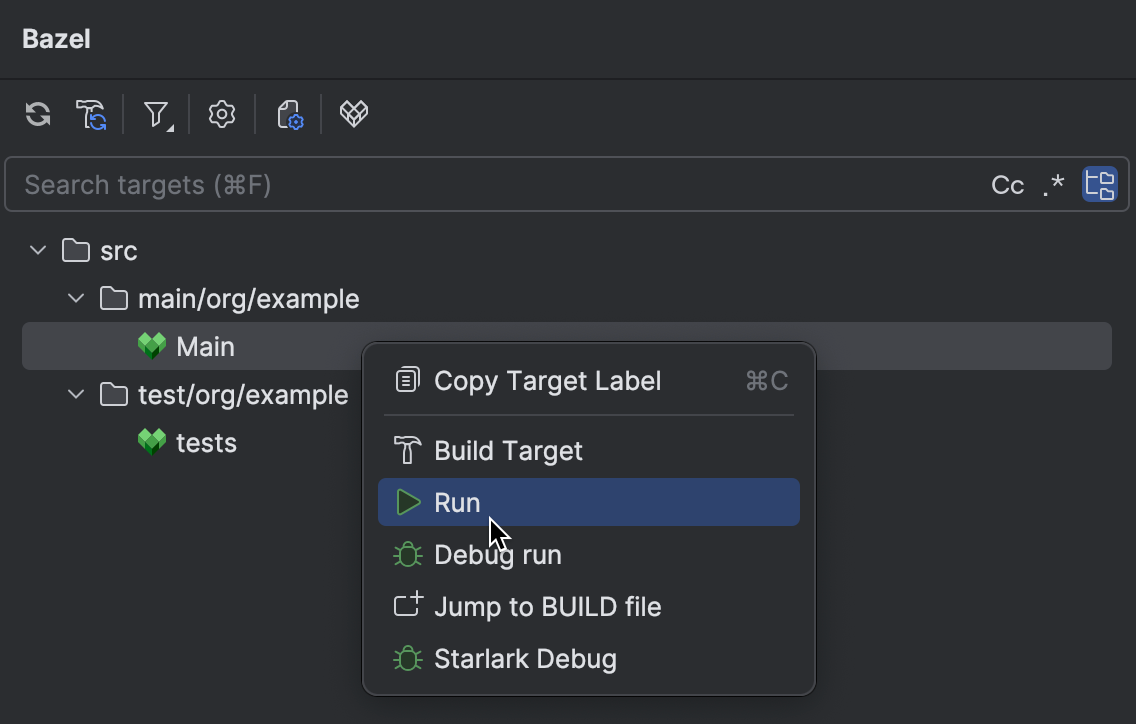Select Copy Target Label from context menu
1136x724 pixels.
(547, 380)
